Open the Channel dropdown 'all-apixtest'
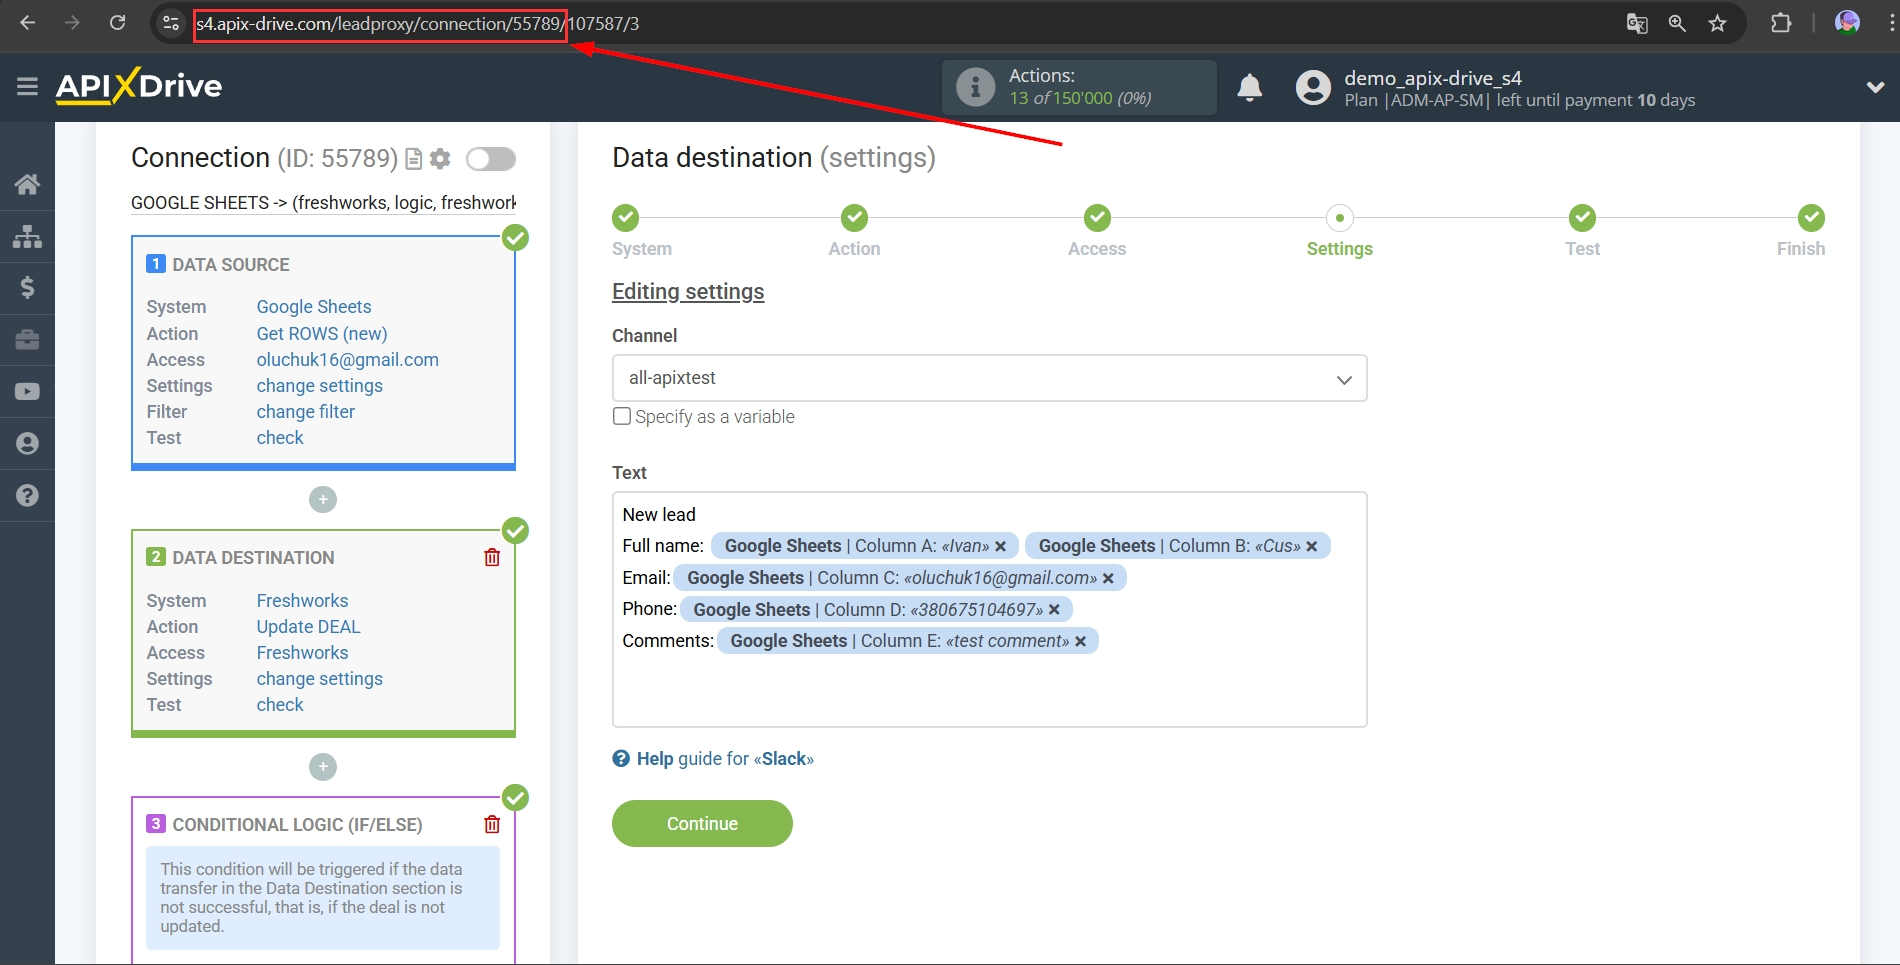 pyautogui.click(x=989, y=378)
